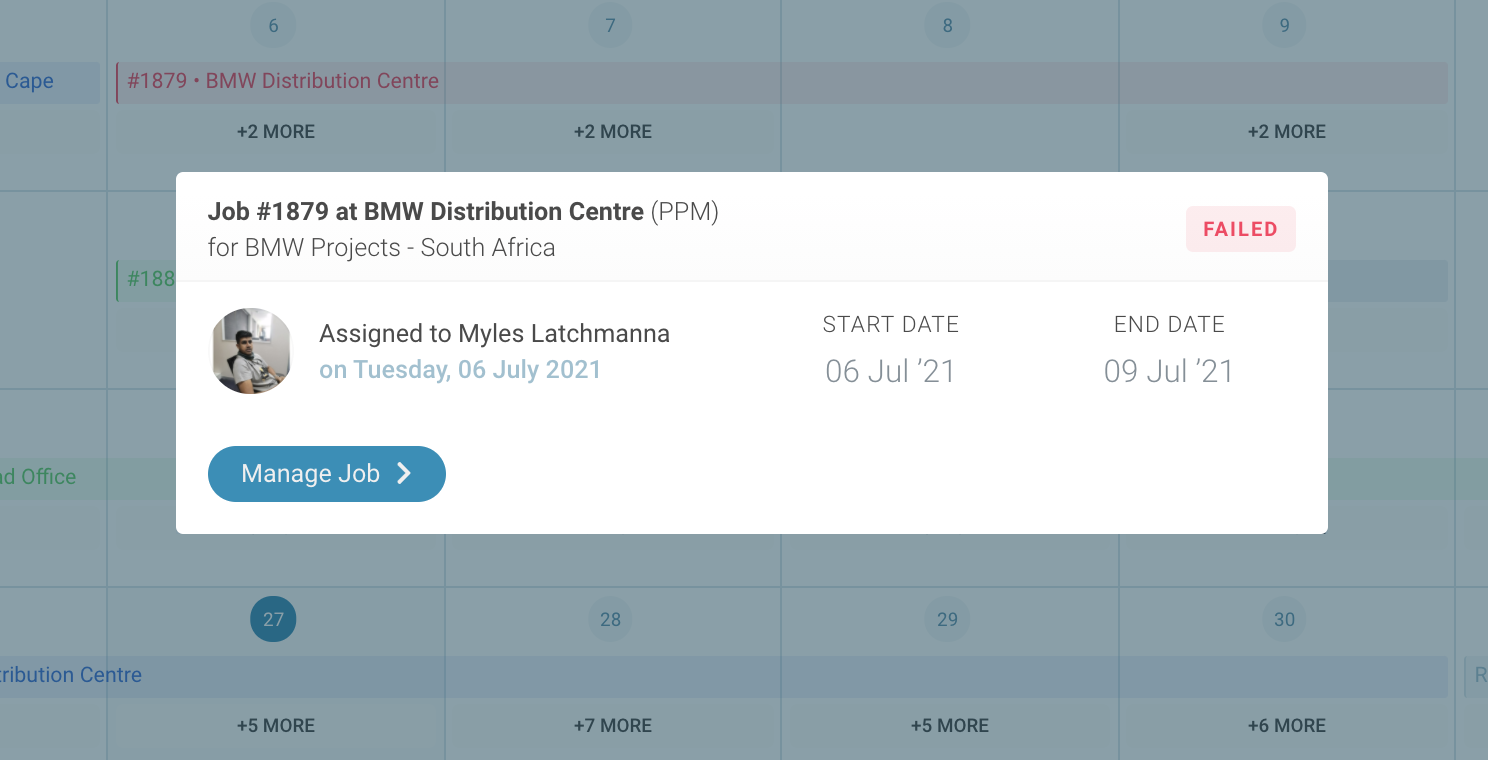
Task: Select day 28 in the calendar
Action: [610, 619]
